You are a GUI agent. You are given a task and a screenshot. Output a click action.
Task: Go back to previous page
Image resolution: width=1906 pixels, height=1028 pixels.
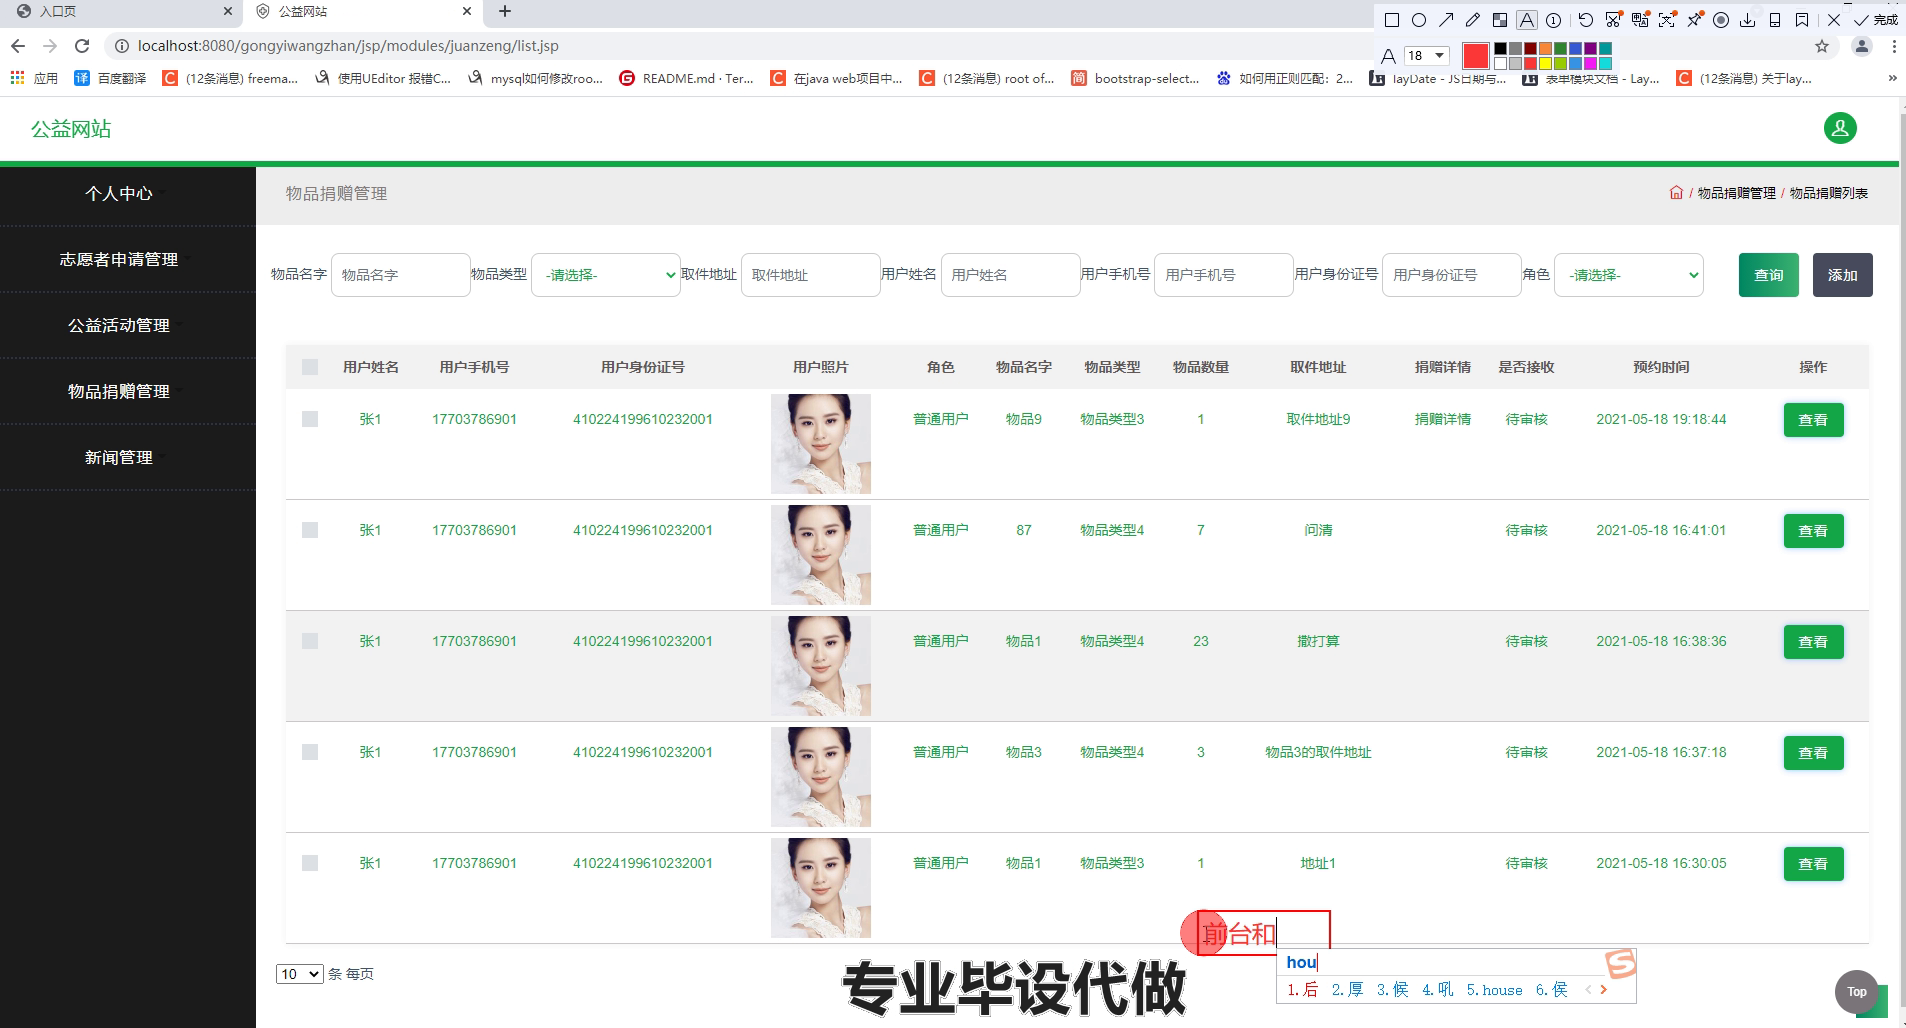point(18,46)
